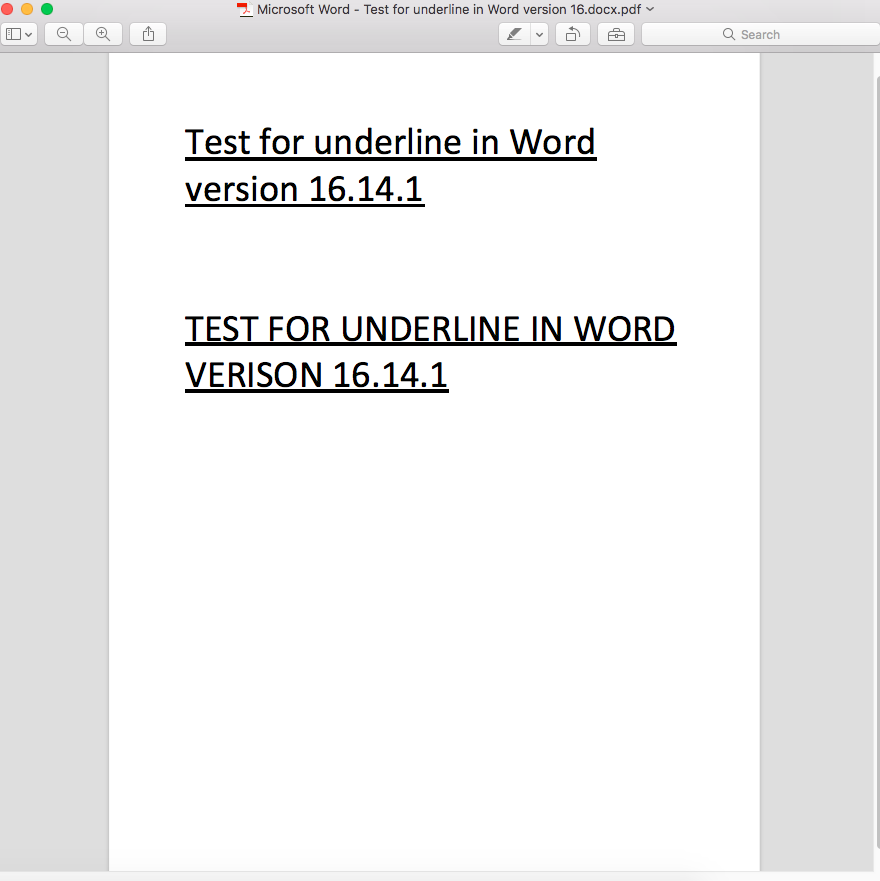Minimize the Preview window

coord(27,9)
